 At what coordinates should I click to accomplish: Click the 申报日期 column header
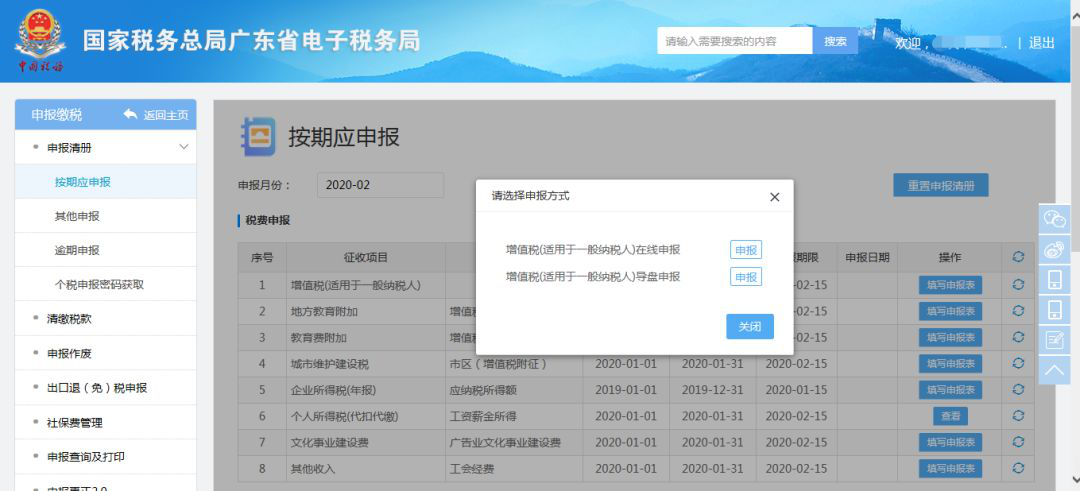point(867,258)
